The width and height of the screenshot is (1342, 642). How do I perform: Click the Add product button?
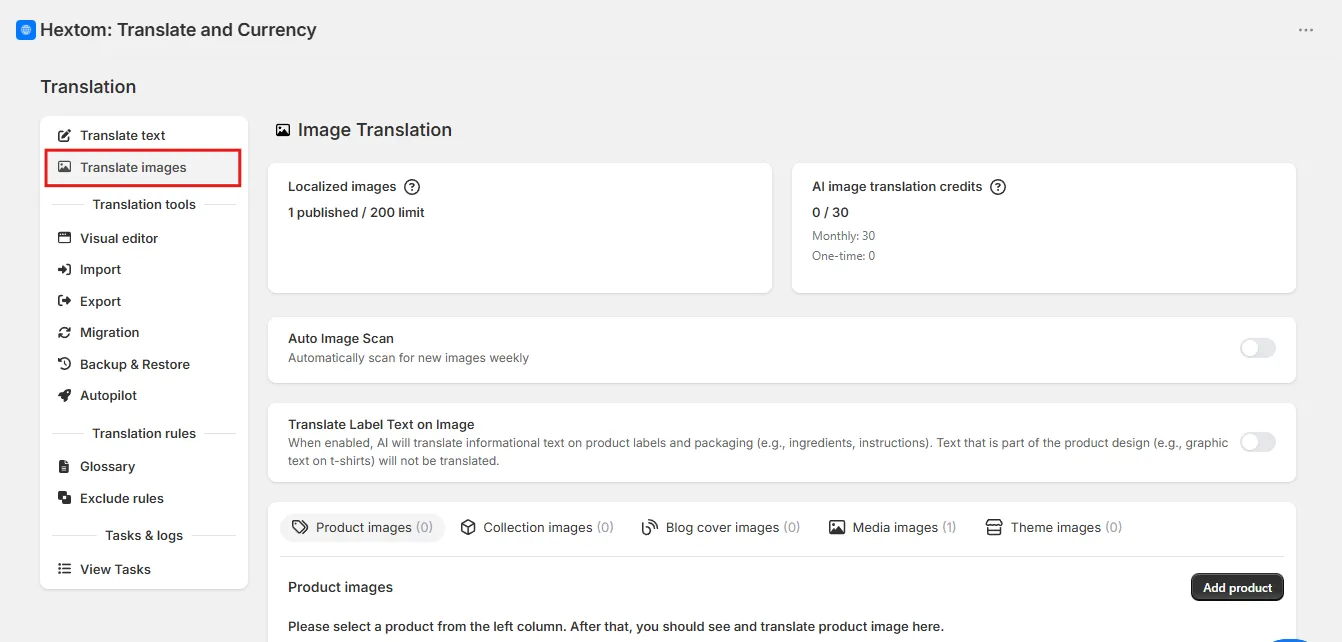pyautogui.click(x=1237, y=587)
